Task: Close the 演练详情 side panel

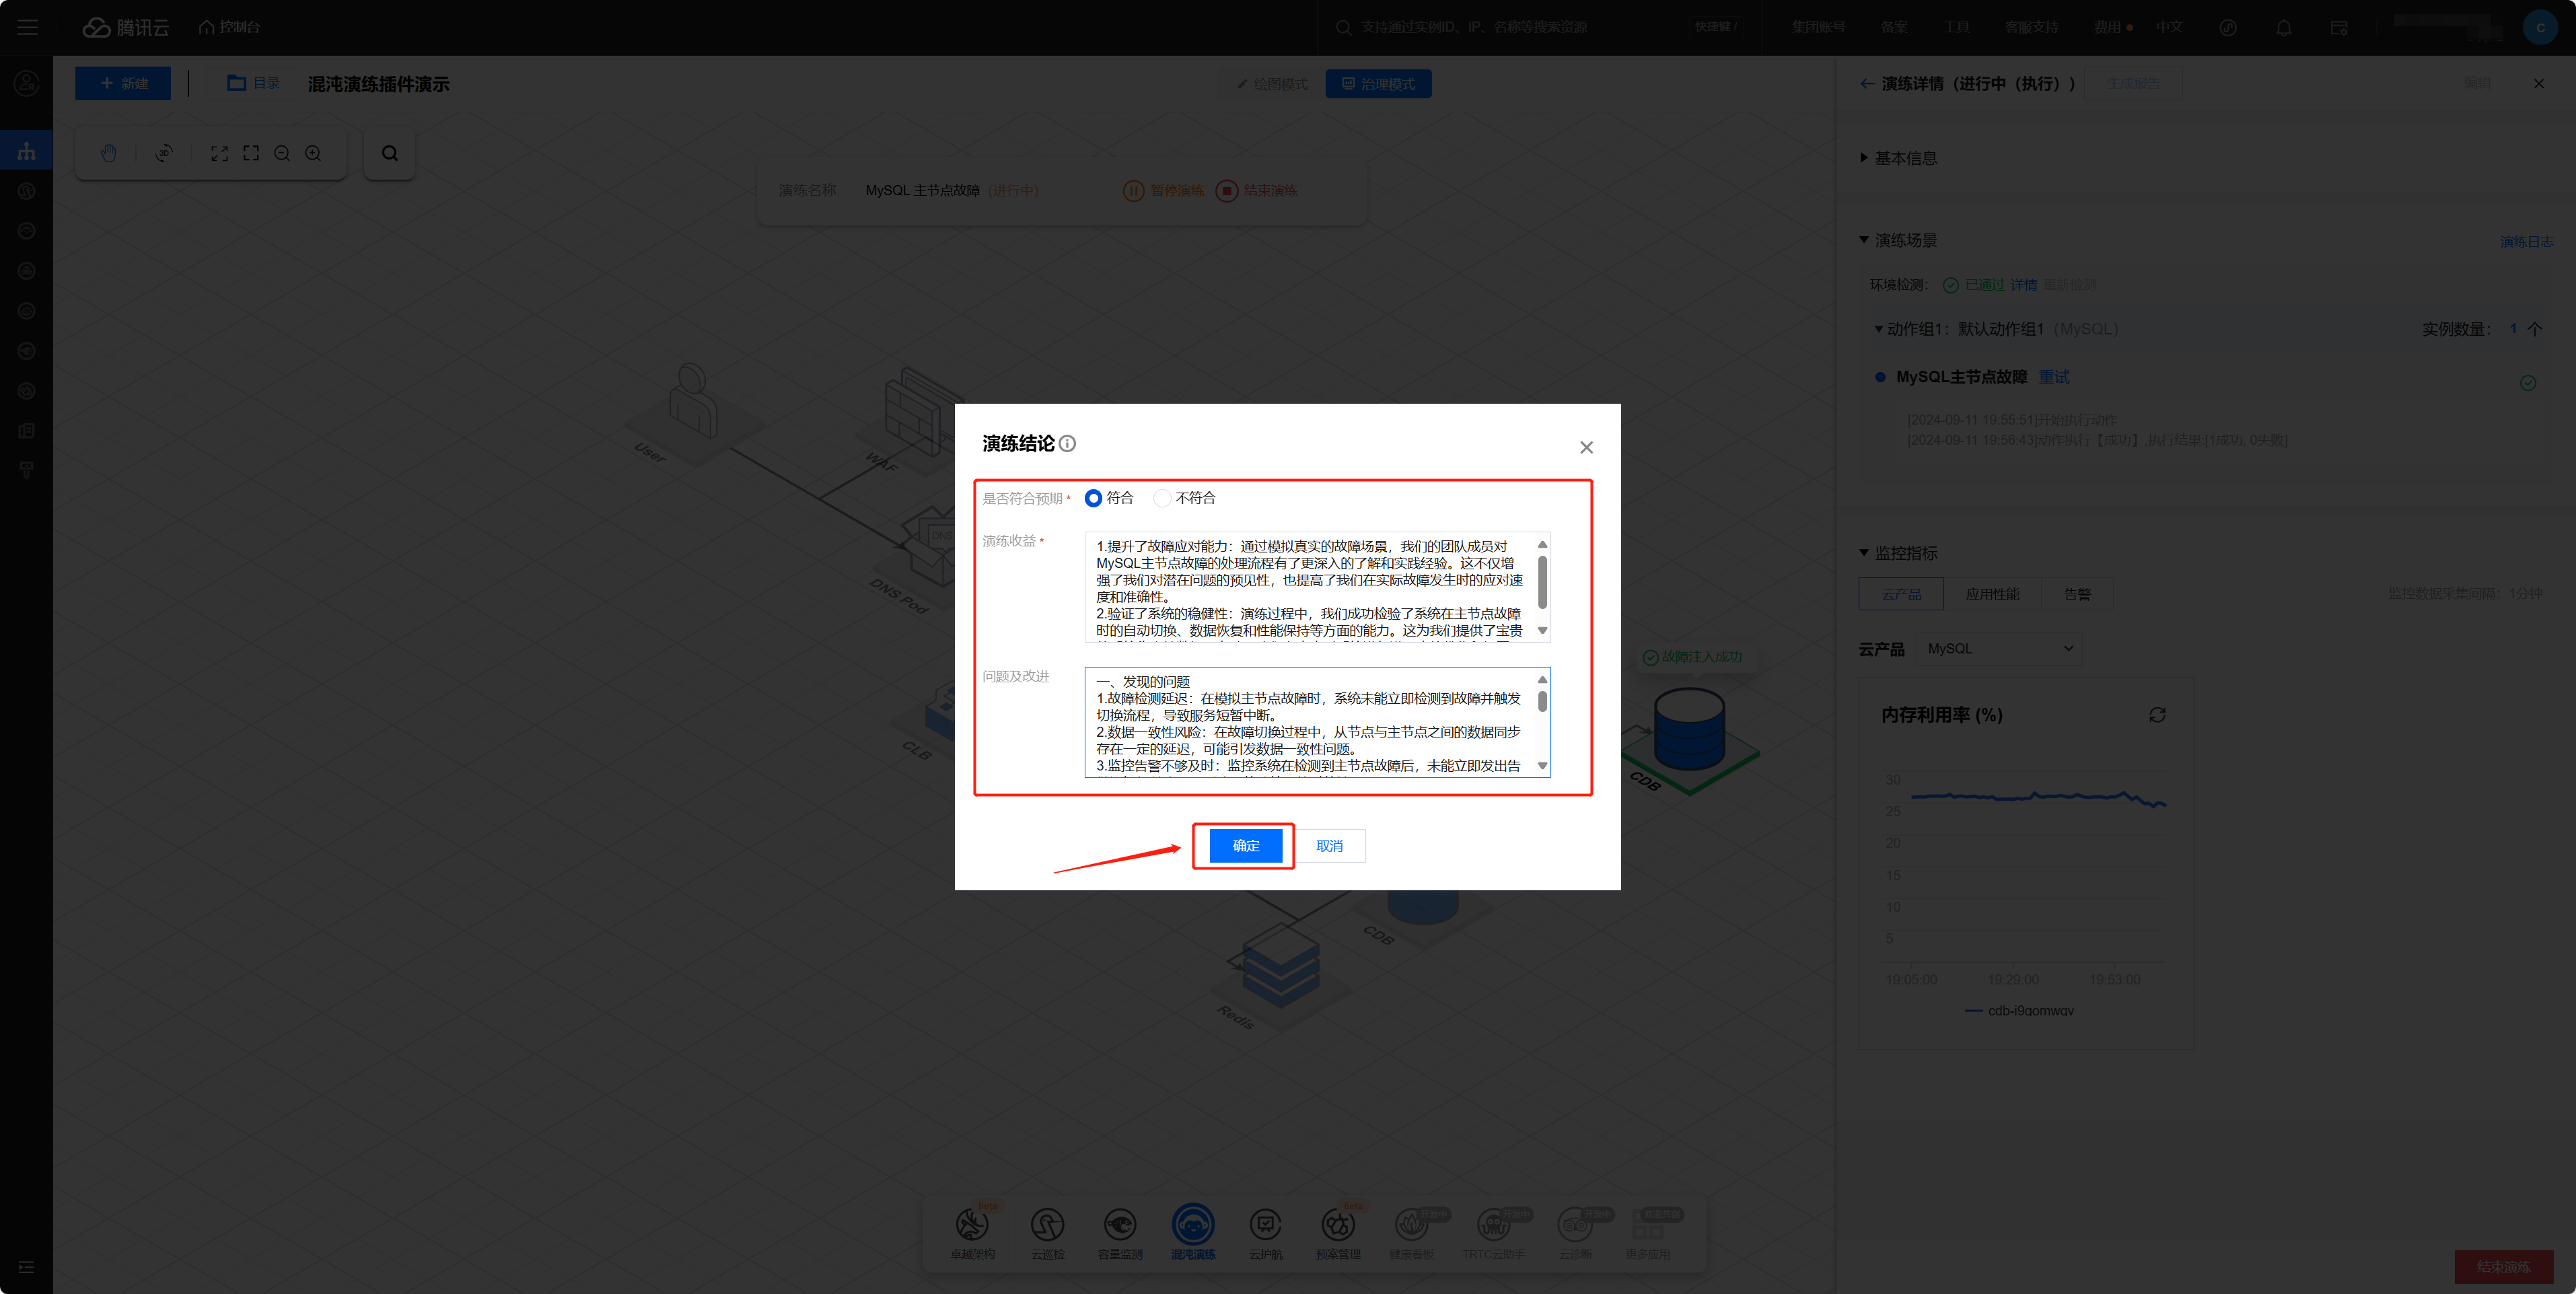Action: click(x=2538, y=84)
